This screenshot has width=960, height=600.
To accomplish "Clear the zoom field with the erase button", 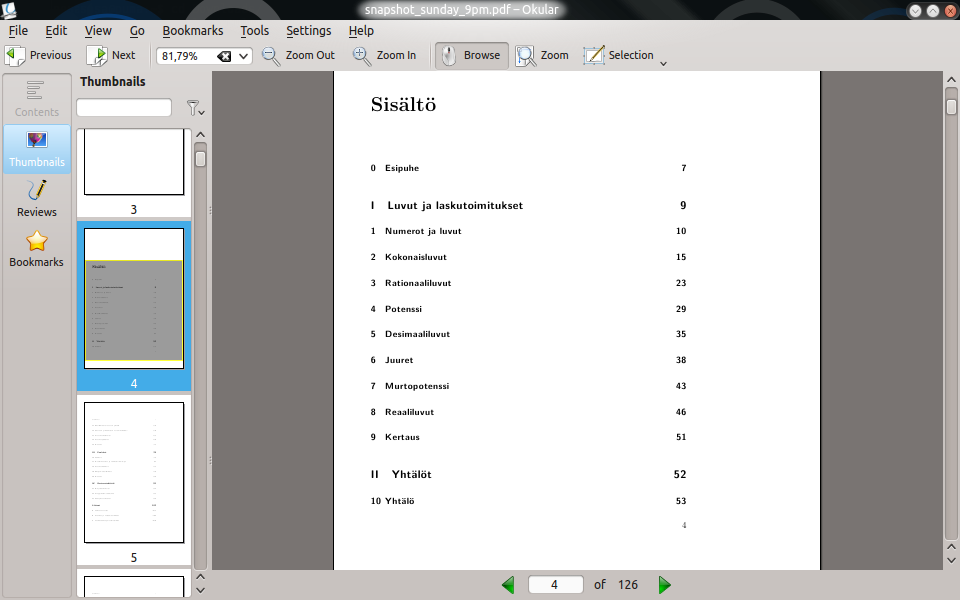I will tap(224, 56).
